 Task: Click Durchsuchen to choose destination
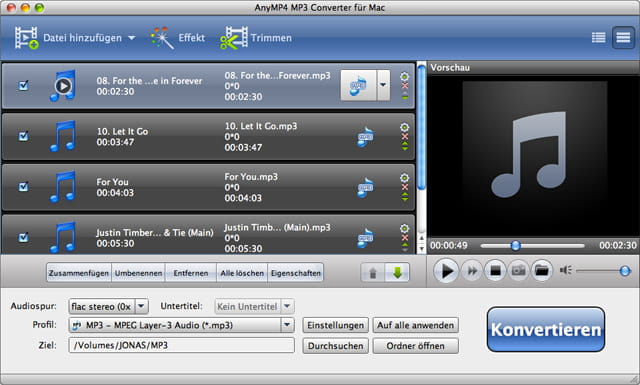(x=336, y=345)
